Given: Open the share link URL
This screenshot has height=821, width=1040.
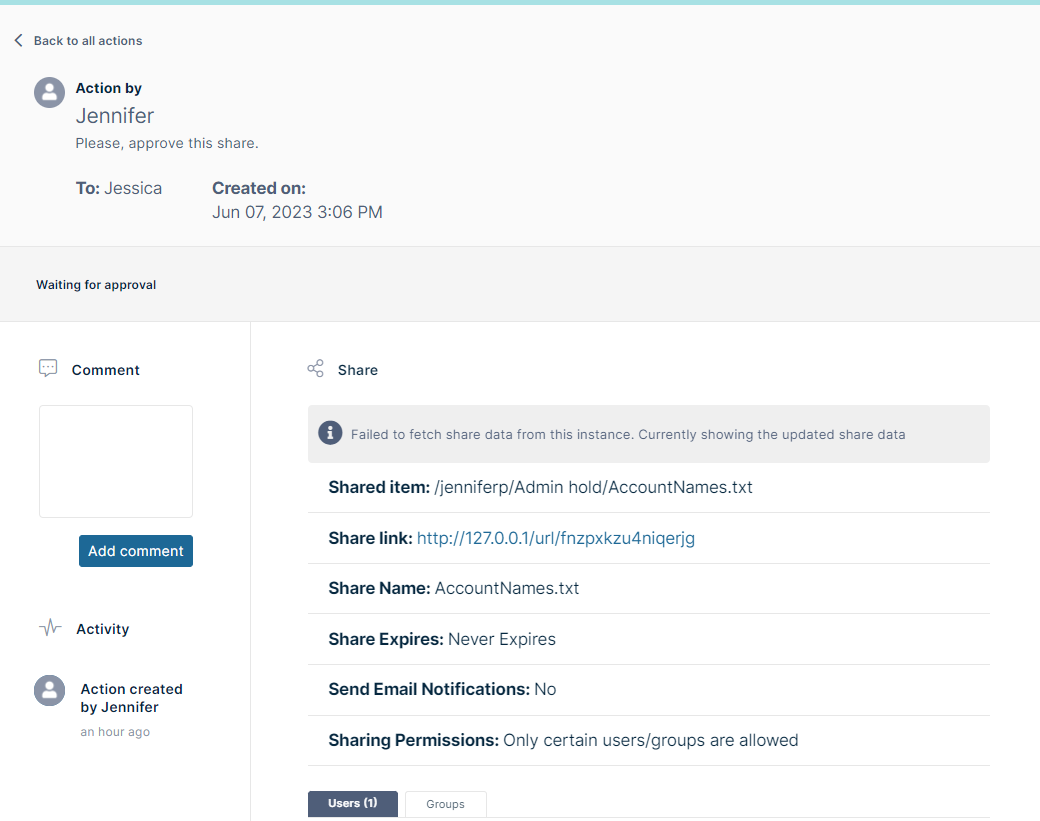Looking at the screenshot, I should [x=555, y=538].
